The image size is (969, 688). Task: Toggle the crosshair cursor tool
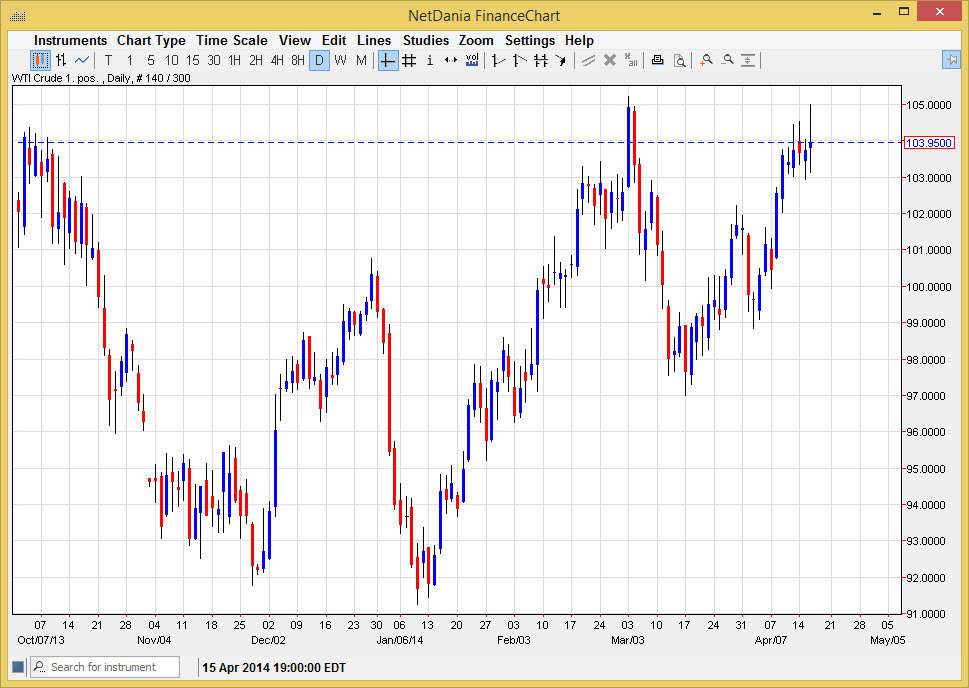pyautogui.click(x=388, y=61)
